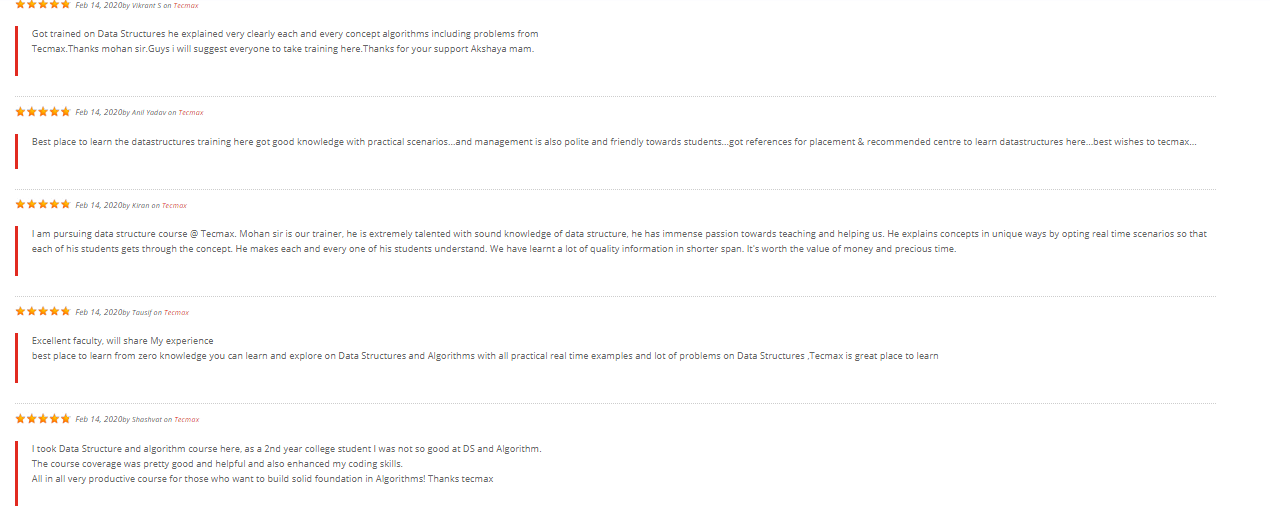Click the star rating on Tausif's review

click(43, 312)
